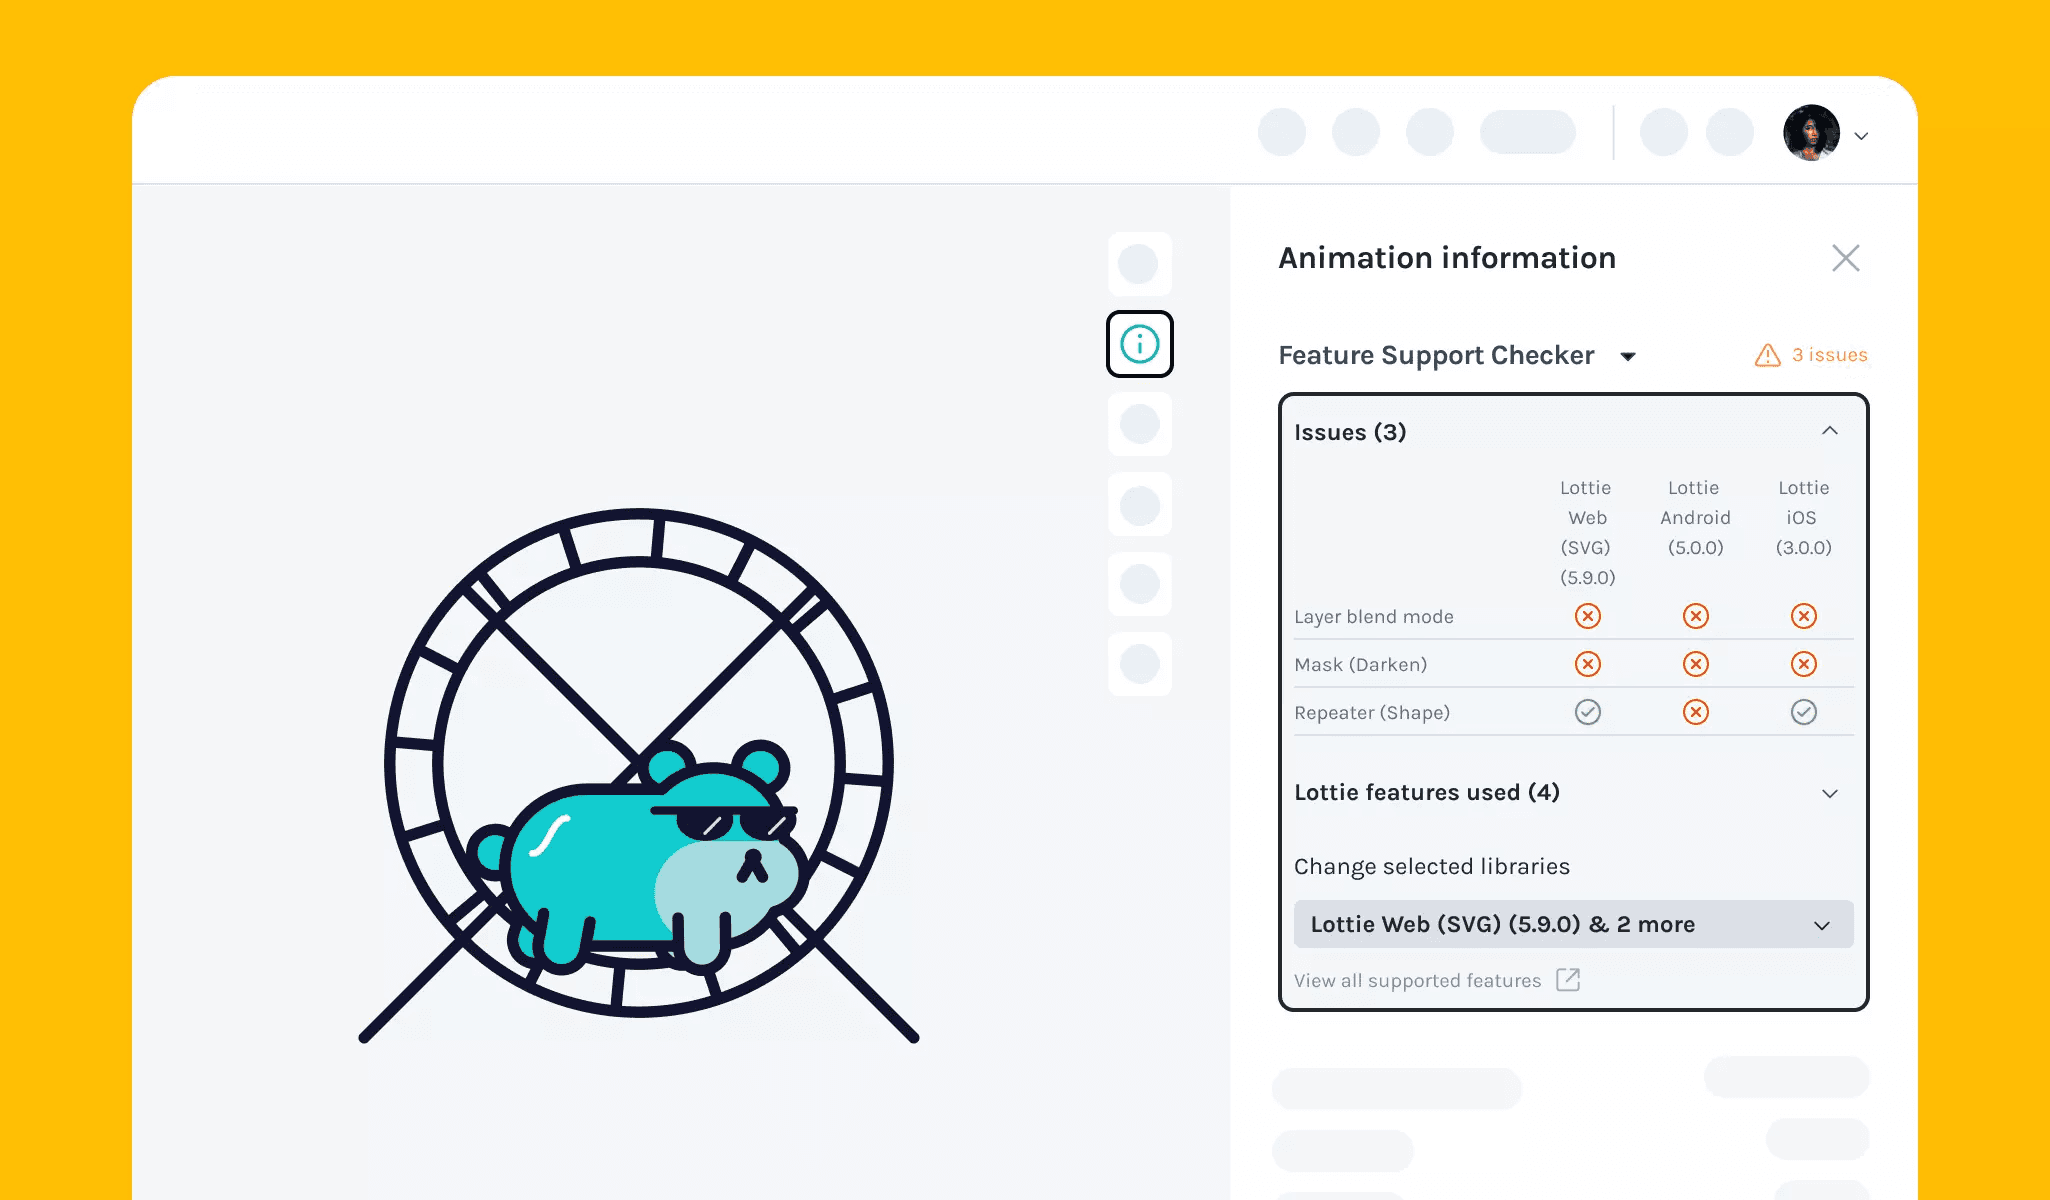Click the user avatar photo in the top bar
This screenshot has width=2050, height=1200.
click(1812, 131)
